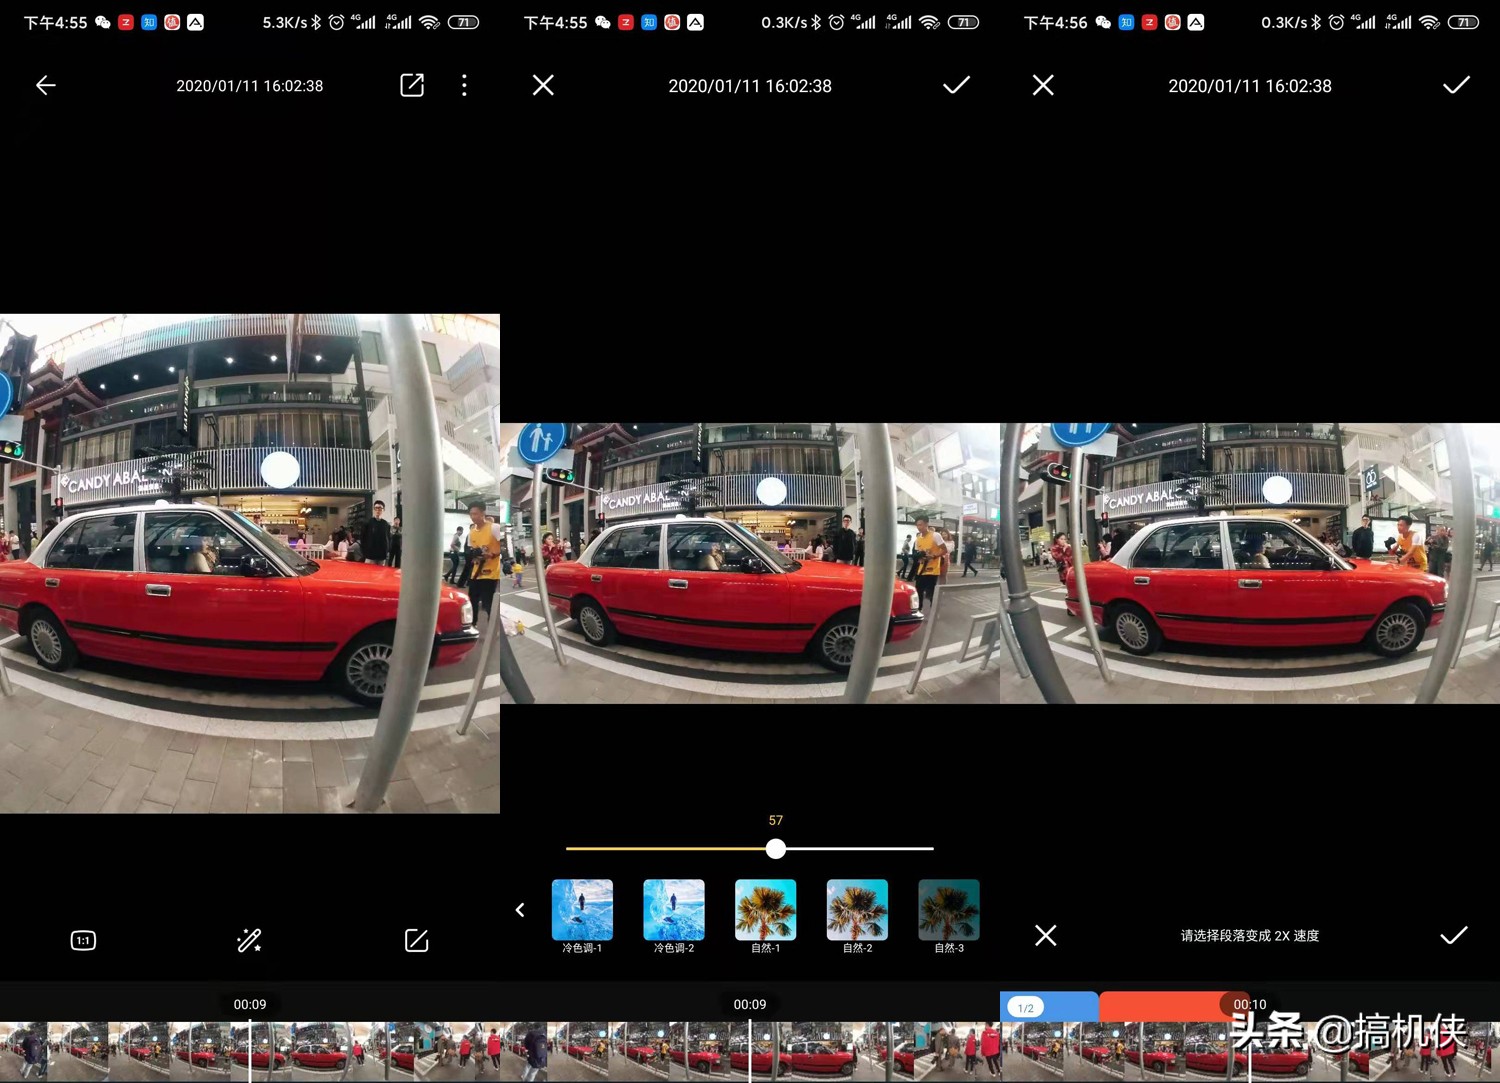Open the share icon at top
This screenshot has width=1500, height=1083.
[x=411, y=85]
